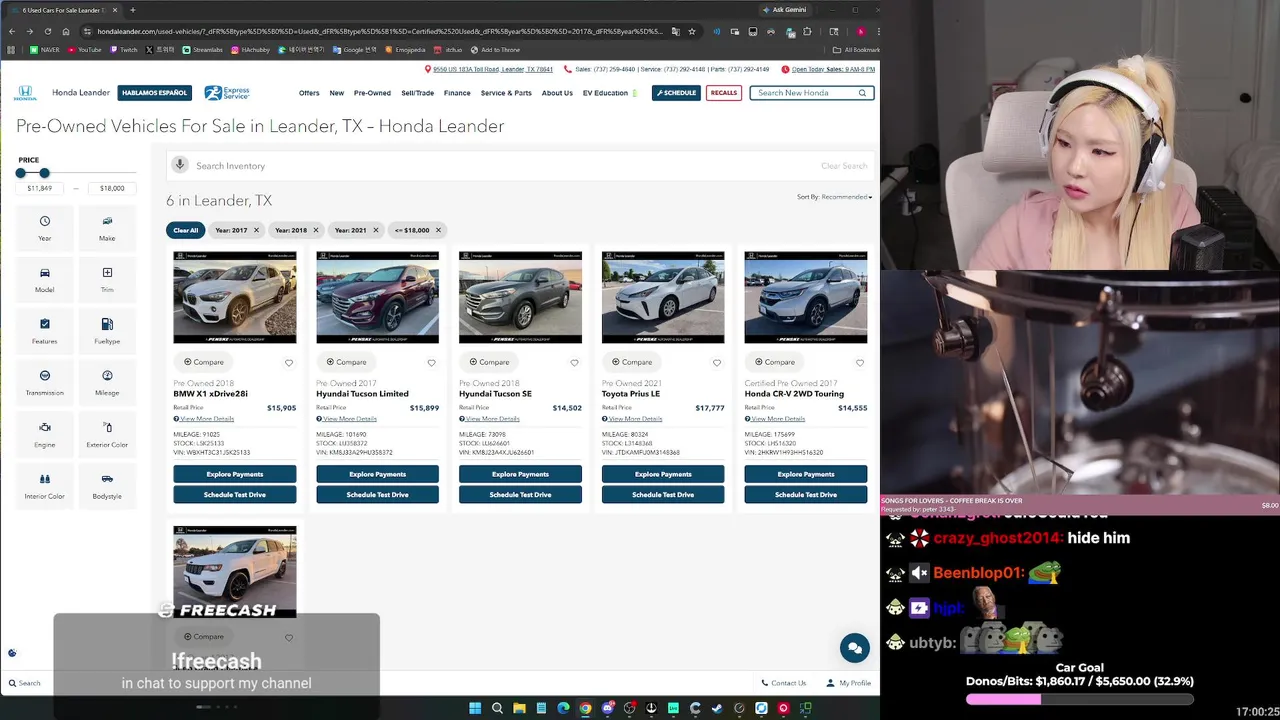
Task: Toggle Compare for Toyota Prius LE
Action: click(632, 362)
